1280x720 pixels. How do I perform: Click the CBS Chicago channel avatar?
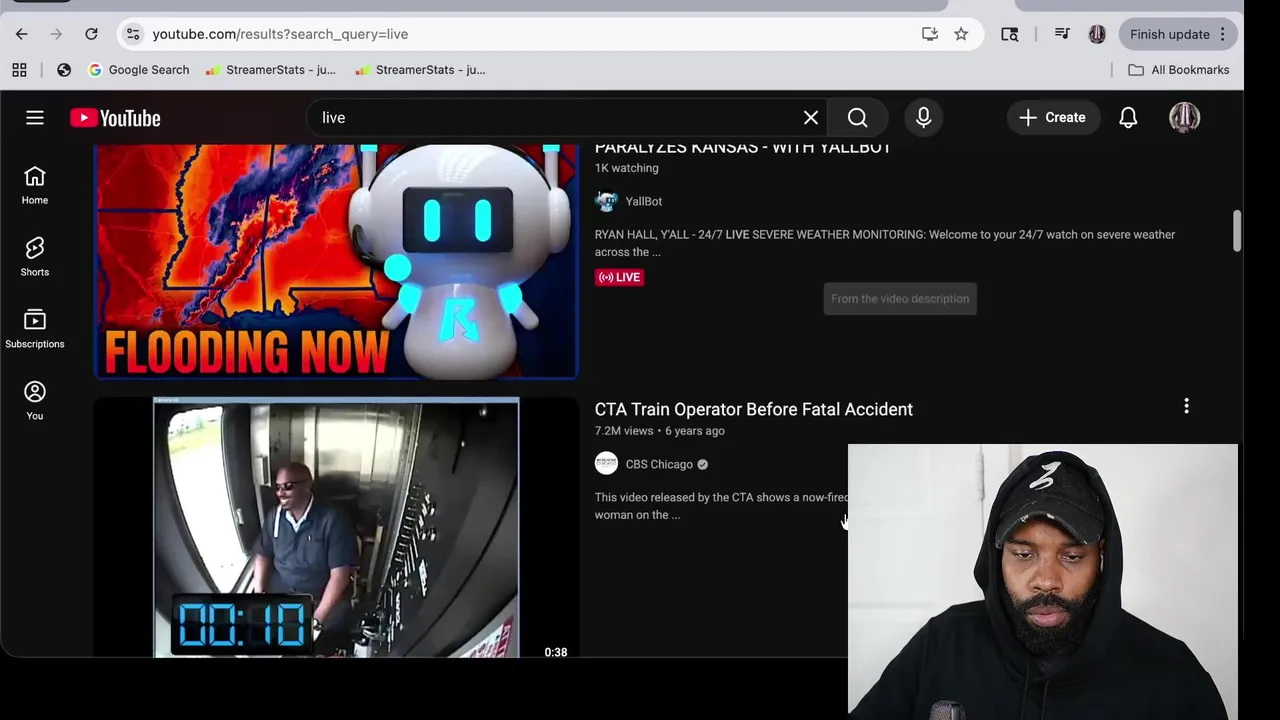pos(606,464)
